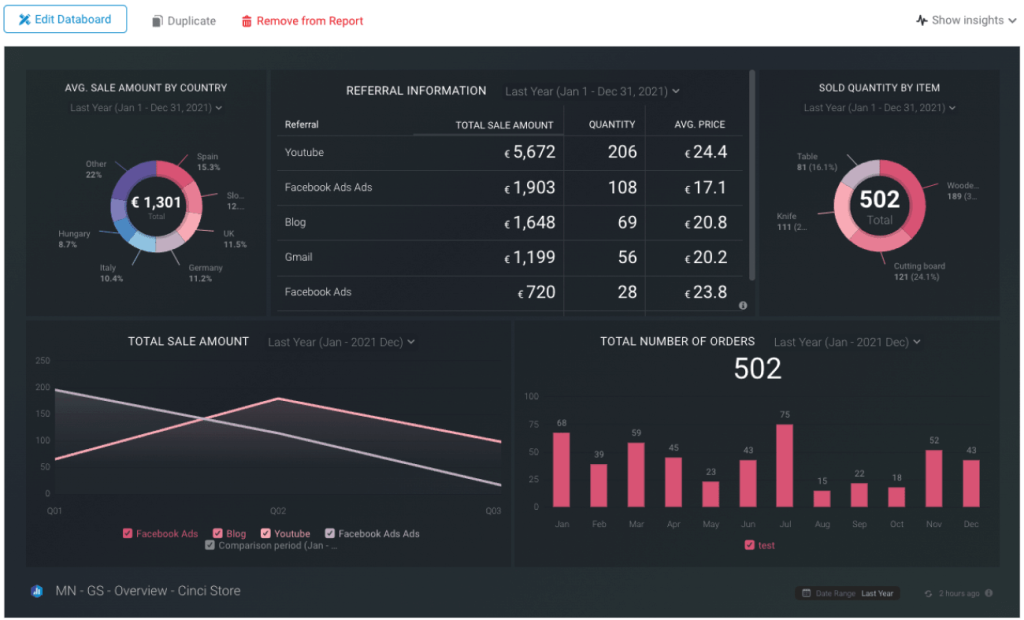Click the Hungary 8.7% donut label

tap(74, 239)
